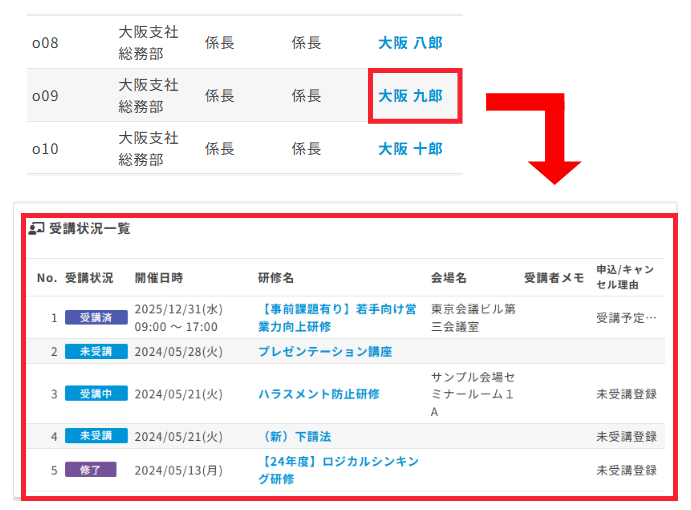The image size is (691, 510).
Task: Open the 【事前課題有り】若手向け営業力向上研修 course link
Action: pyautogui.click(x=337, y=318)
